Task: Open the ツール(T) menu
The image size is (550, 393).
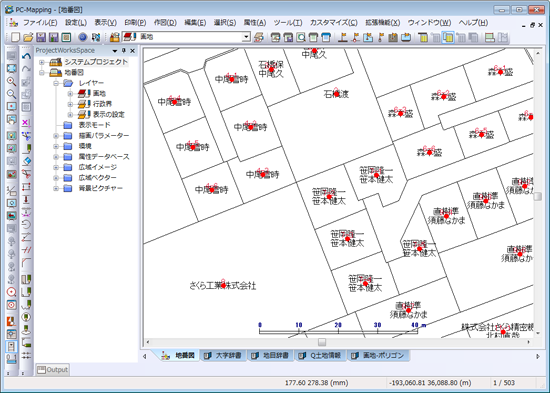Action: coord(288,23)
